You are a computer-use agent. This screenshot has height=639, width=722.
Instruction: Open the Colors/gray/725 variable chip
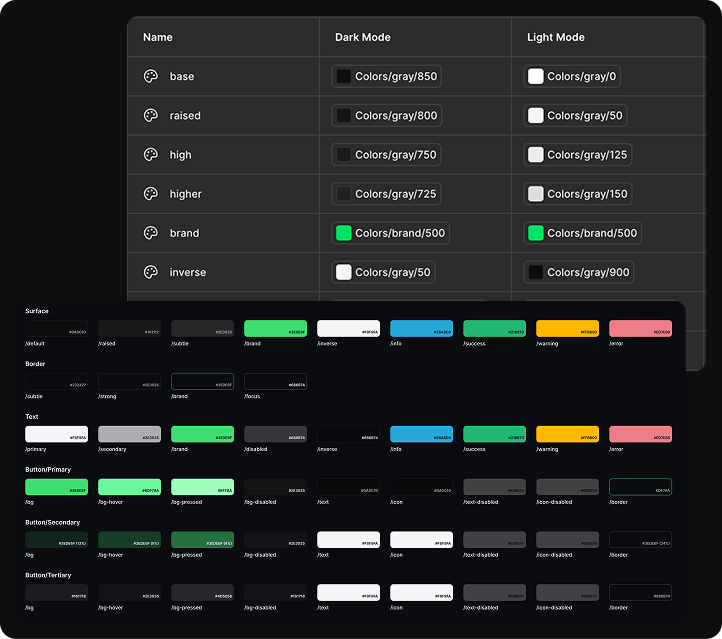tap(386, 194)
